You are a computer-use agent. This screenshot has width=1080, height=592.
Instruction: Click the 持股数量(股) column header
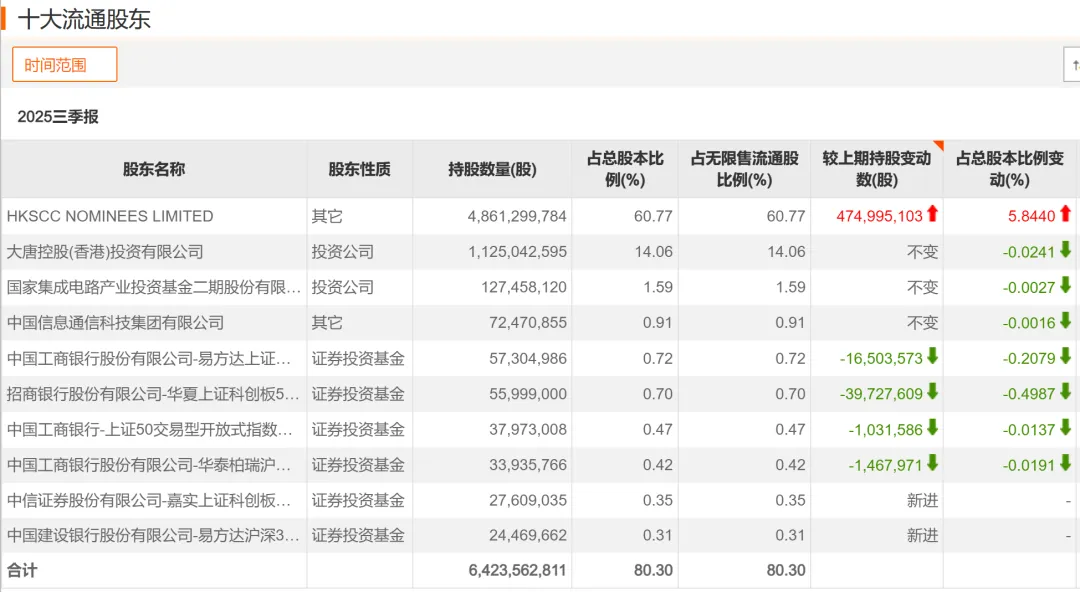(x=492, y=170)
